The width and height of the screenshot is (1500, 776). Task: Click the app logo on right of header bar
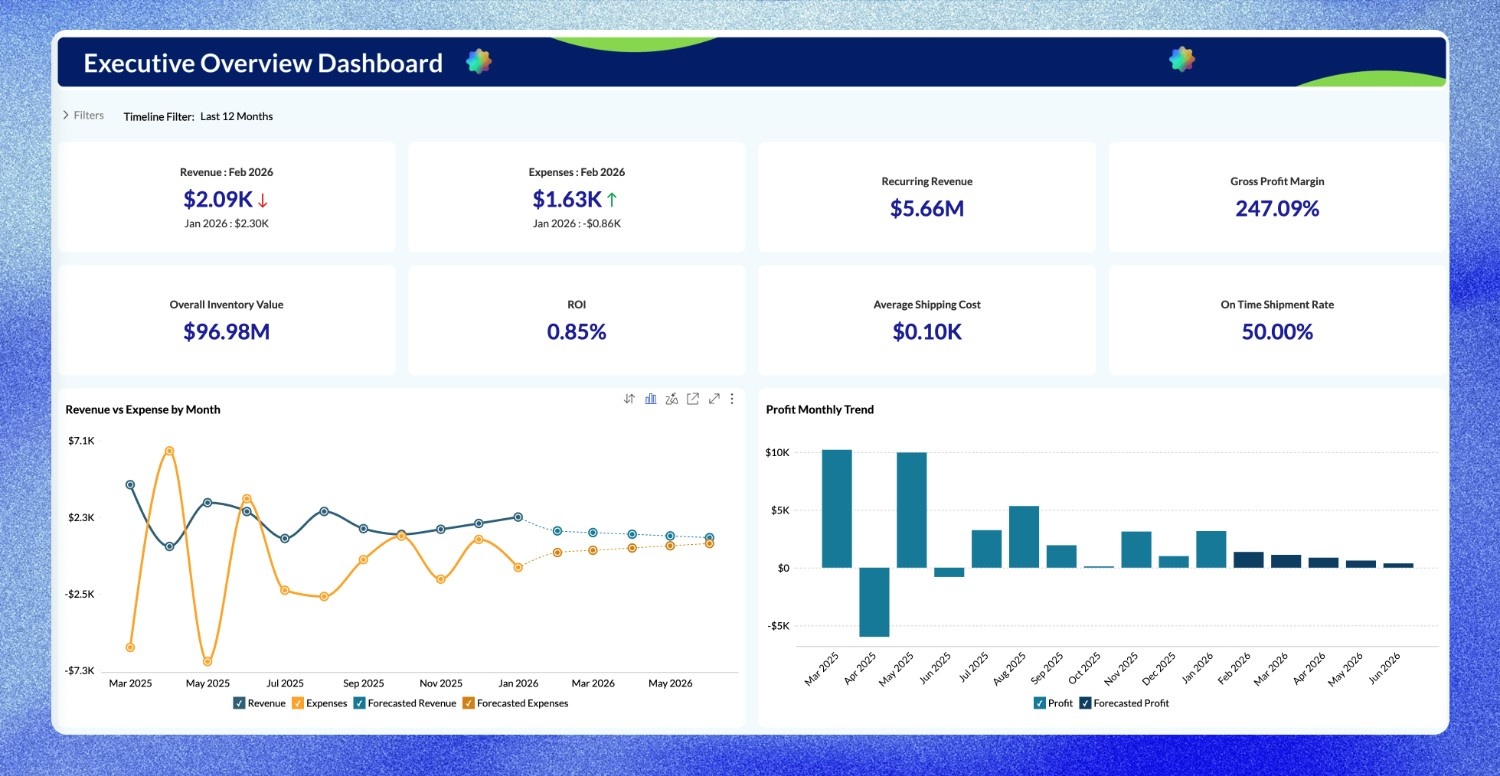point(1181,59)
